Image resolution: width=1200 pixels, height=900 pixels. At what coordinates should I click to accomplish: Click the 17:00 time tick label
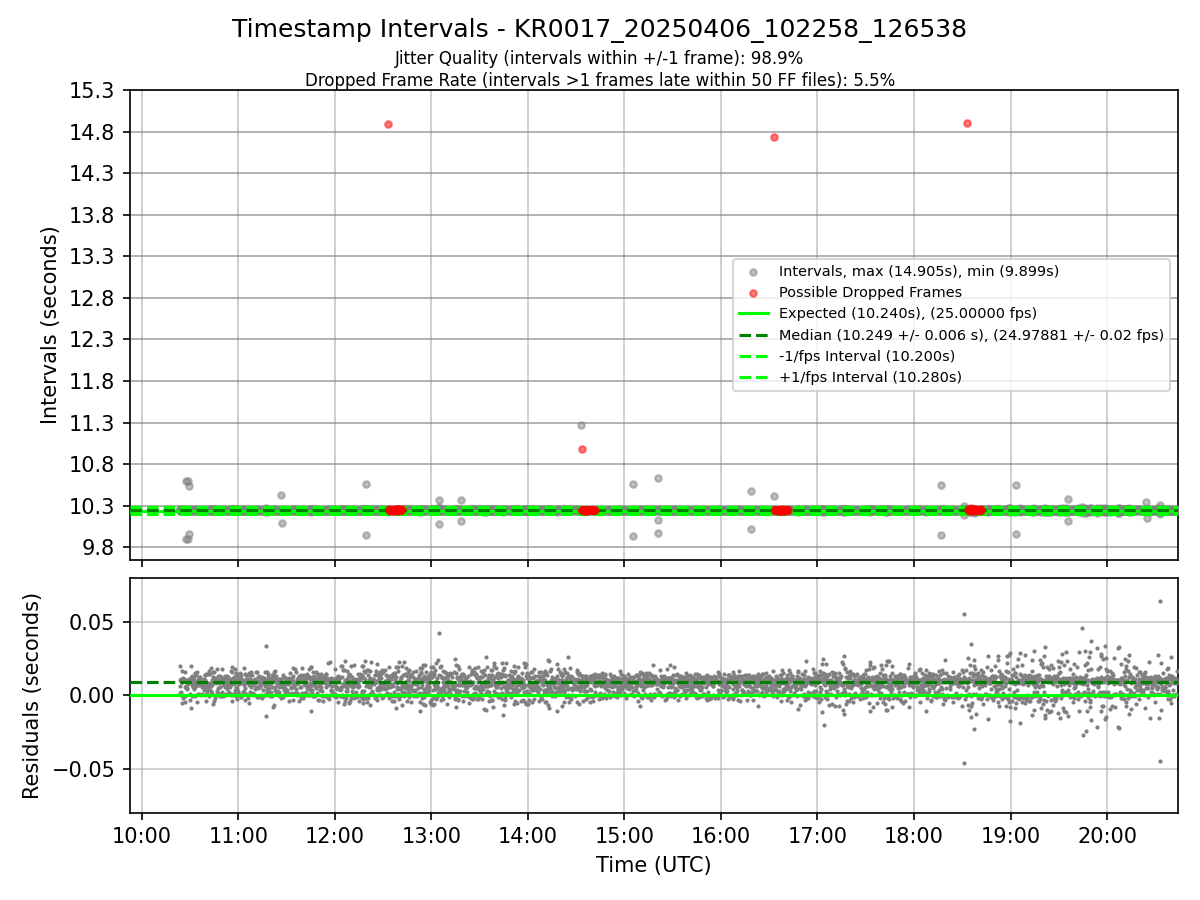click(x=817, y=836)
